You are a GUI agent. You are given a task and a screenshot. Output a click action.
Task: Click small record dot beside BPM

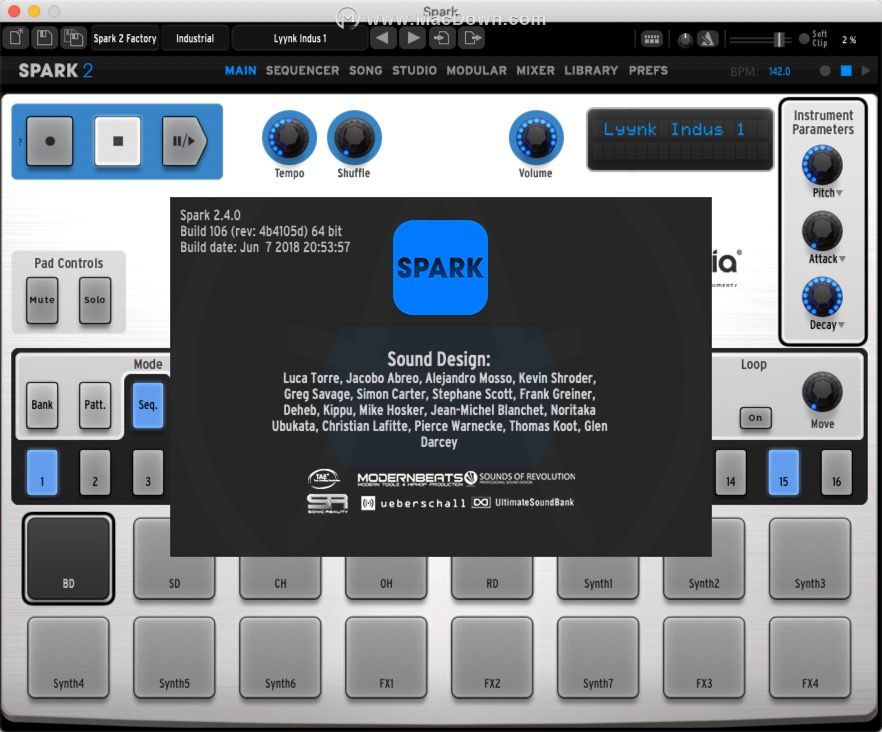pyautogui.click(x=825, y=71)
